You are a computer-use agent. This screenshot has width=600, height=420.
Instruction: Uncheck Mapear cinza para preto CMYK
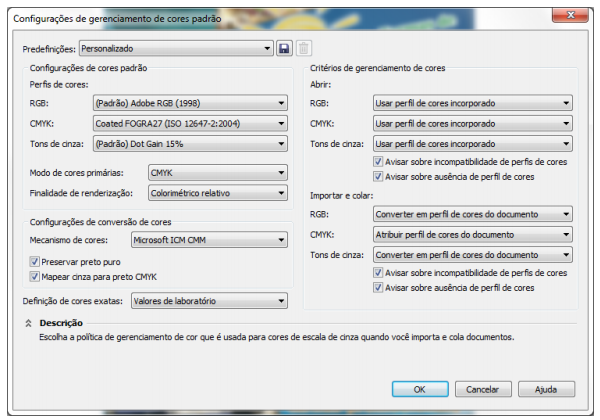click(34, 276)
